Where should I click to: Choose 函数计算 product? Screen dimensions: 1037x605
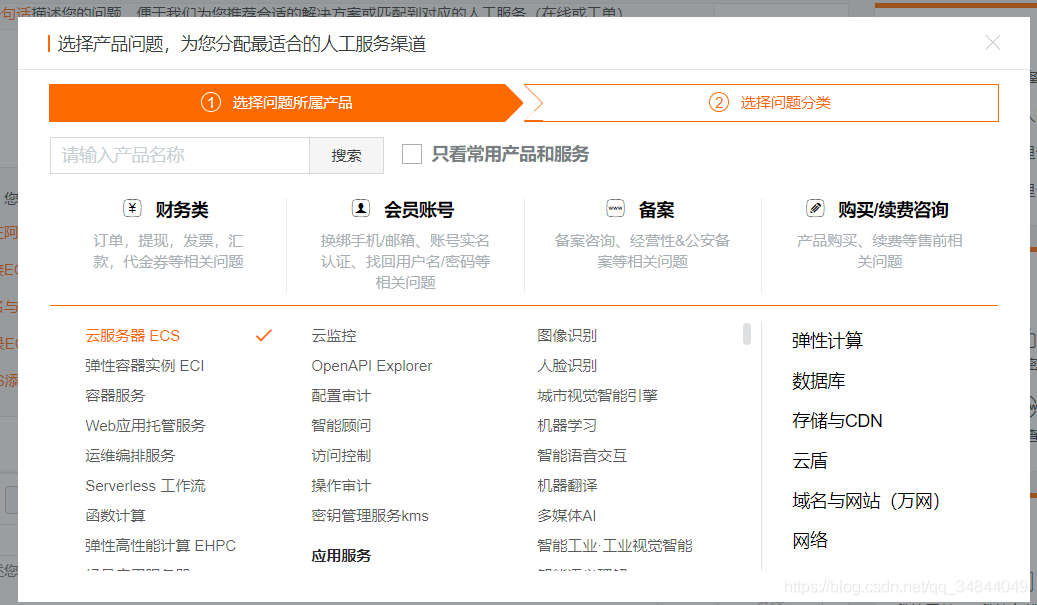coord(115,516)
